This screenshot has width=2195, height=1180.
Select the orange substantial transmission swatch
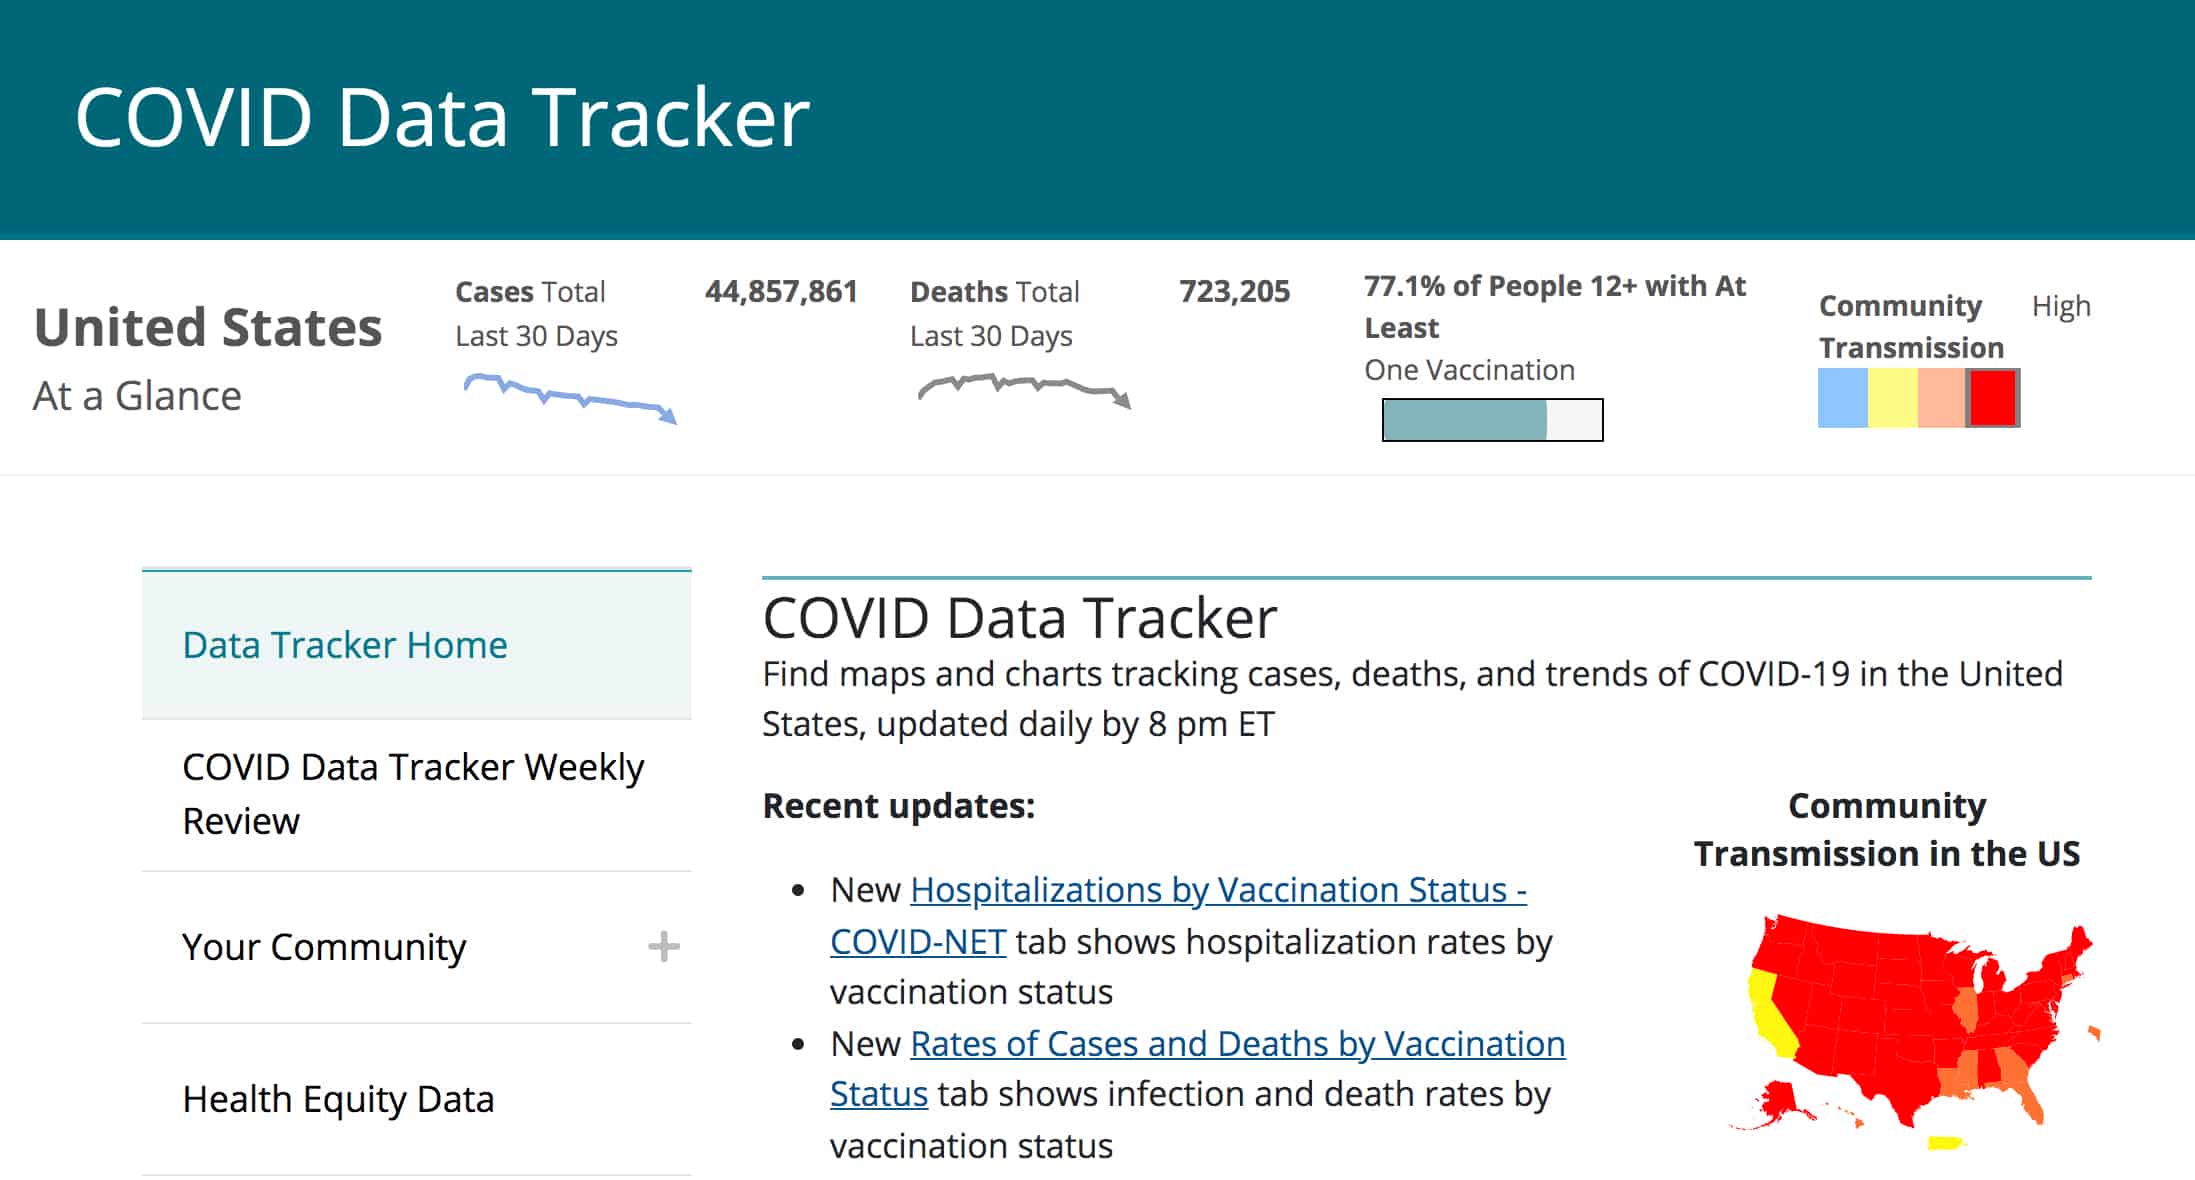pyautogui.click(x=1941, y=398)
